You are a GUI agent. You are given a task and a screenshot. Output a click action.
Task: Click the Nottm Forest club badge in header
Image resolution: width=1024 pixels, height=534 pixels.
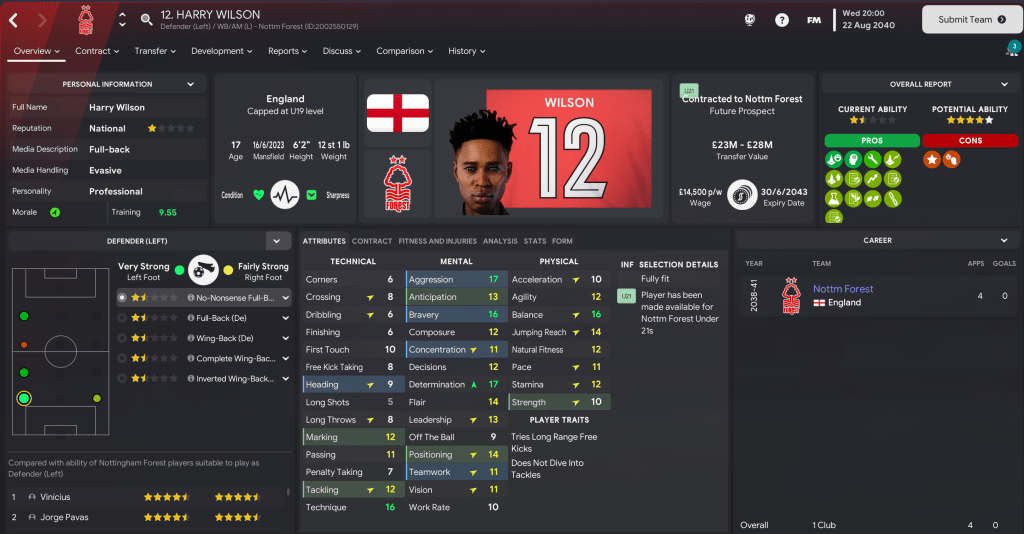click(x=86, y=20)
